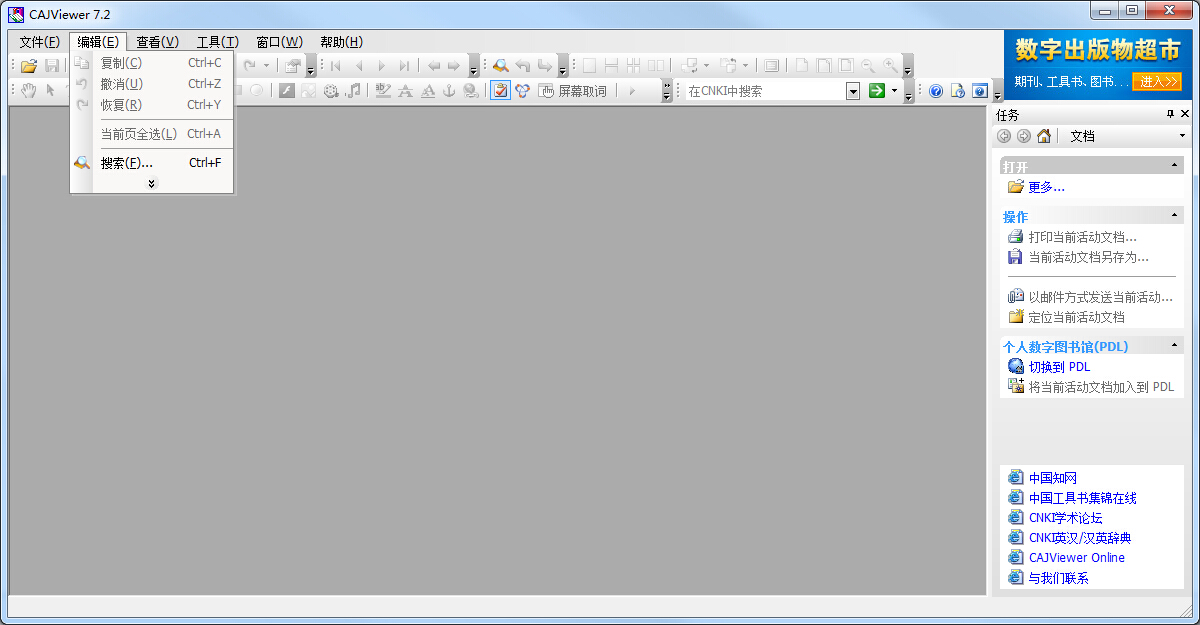Pin the 任务 task pane with pushpin
Image resolution: width=1200 pixels, height=625 pixels.
(1170, 114)
